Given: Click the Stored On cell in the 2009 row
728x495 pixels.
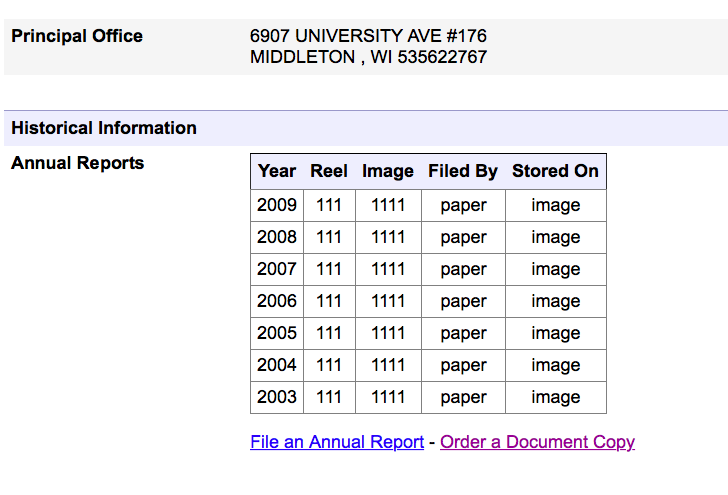Looking at the screenshot, I should click(x=556, y=205).
